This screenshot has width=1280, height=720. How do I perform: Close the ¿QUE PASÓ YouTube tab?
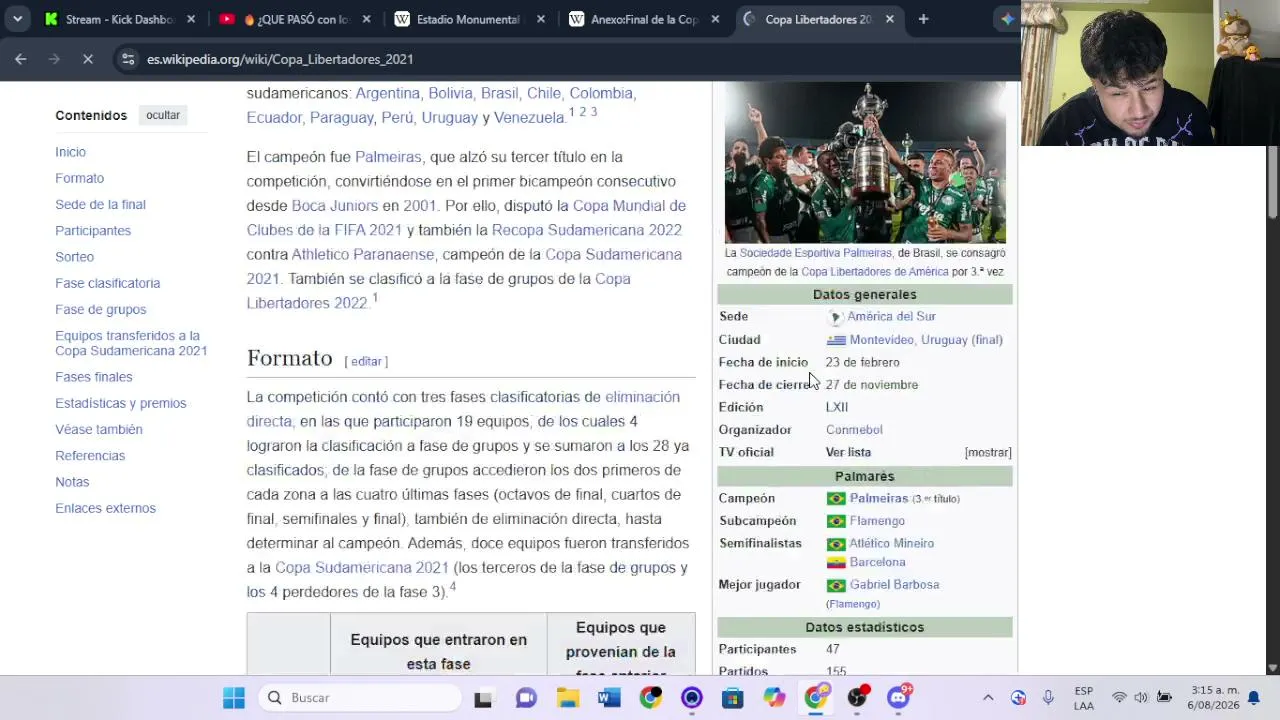click(366, 19)
